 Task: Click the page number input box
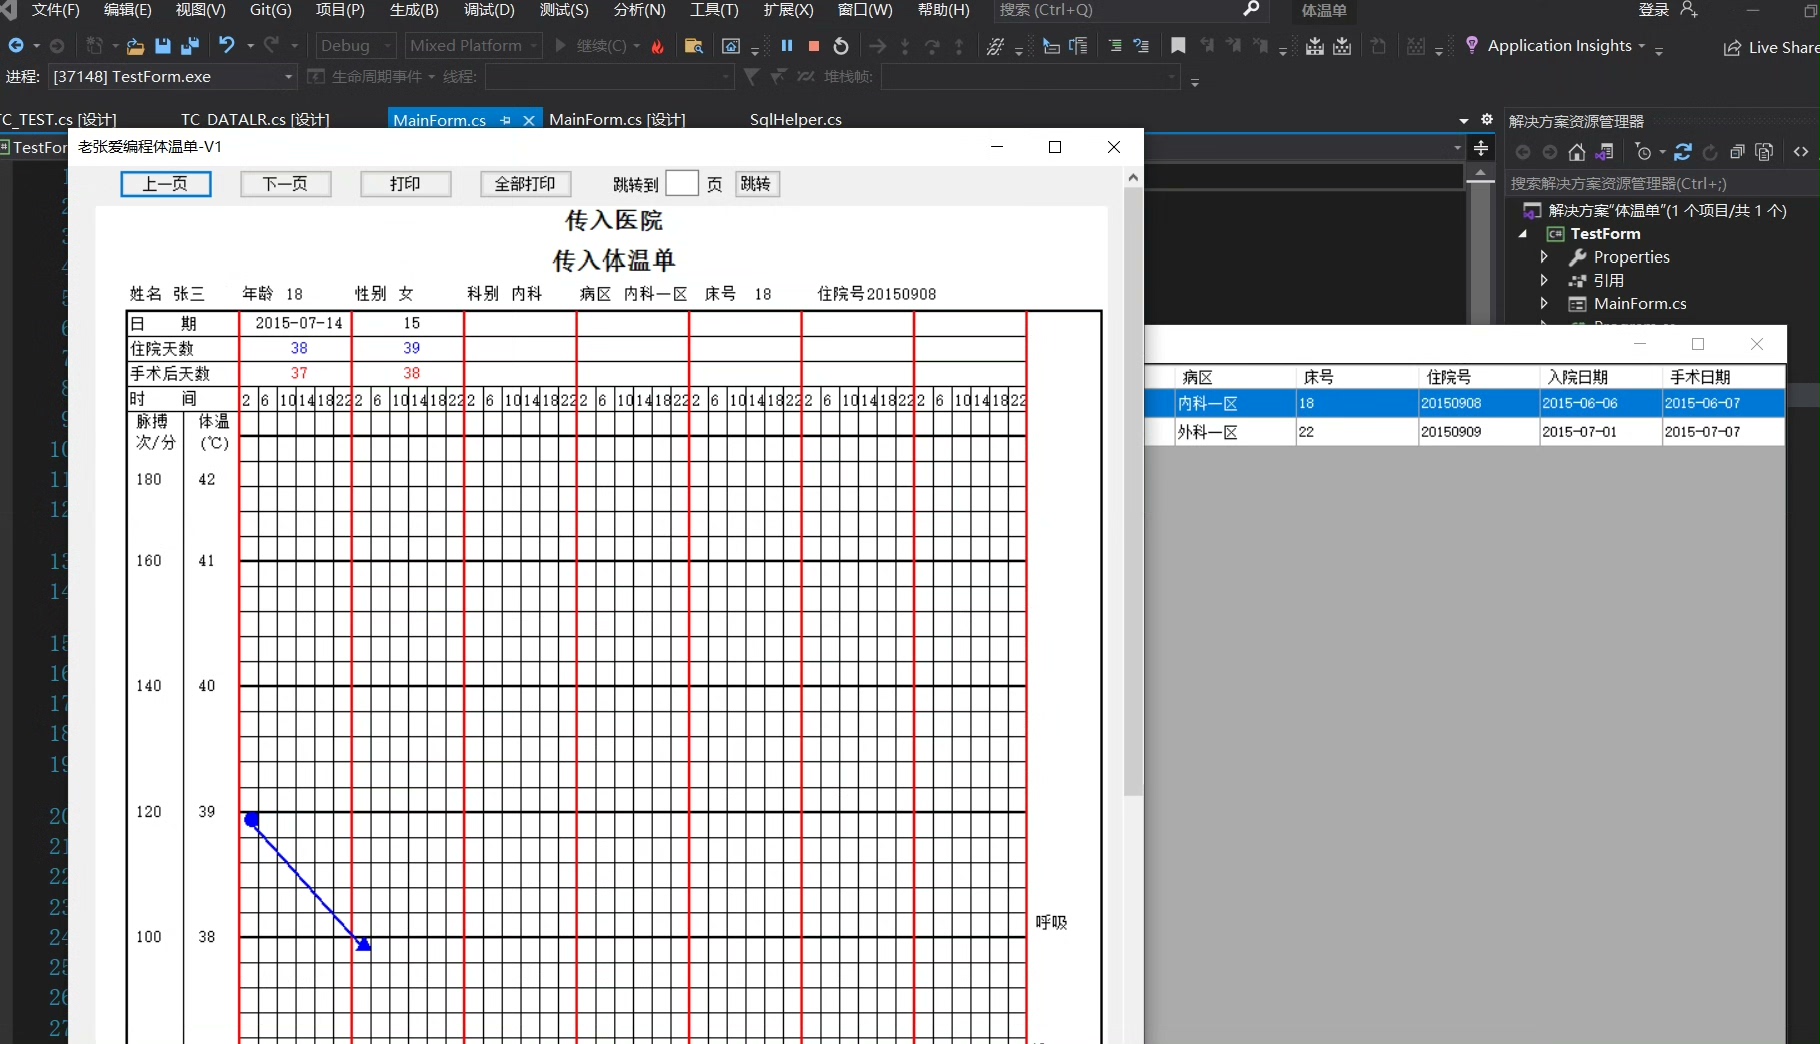coord(681,184)
